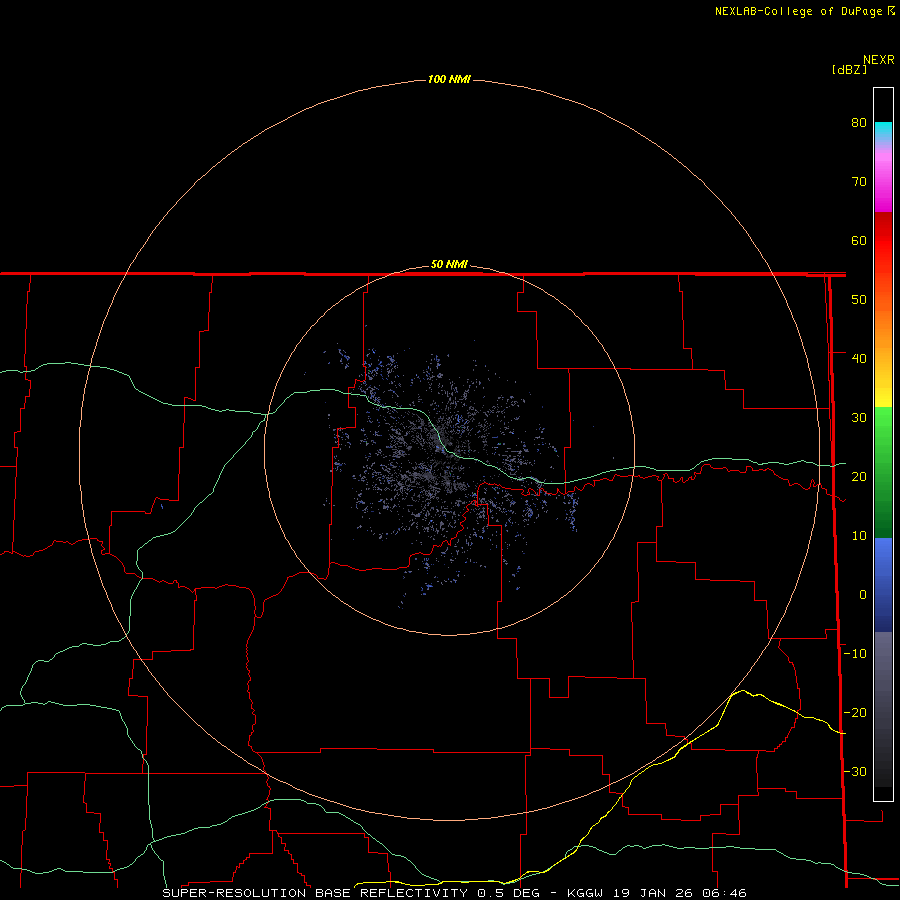This screenshot has width=900, height=900.
Task: Click the [dBZ] unit label
Action: [849, 70]
